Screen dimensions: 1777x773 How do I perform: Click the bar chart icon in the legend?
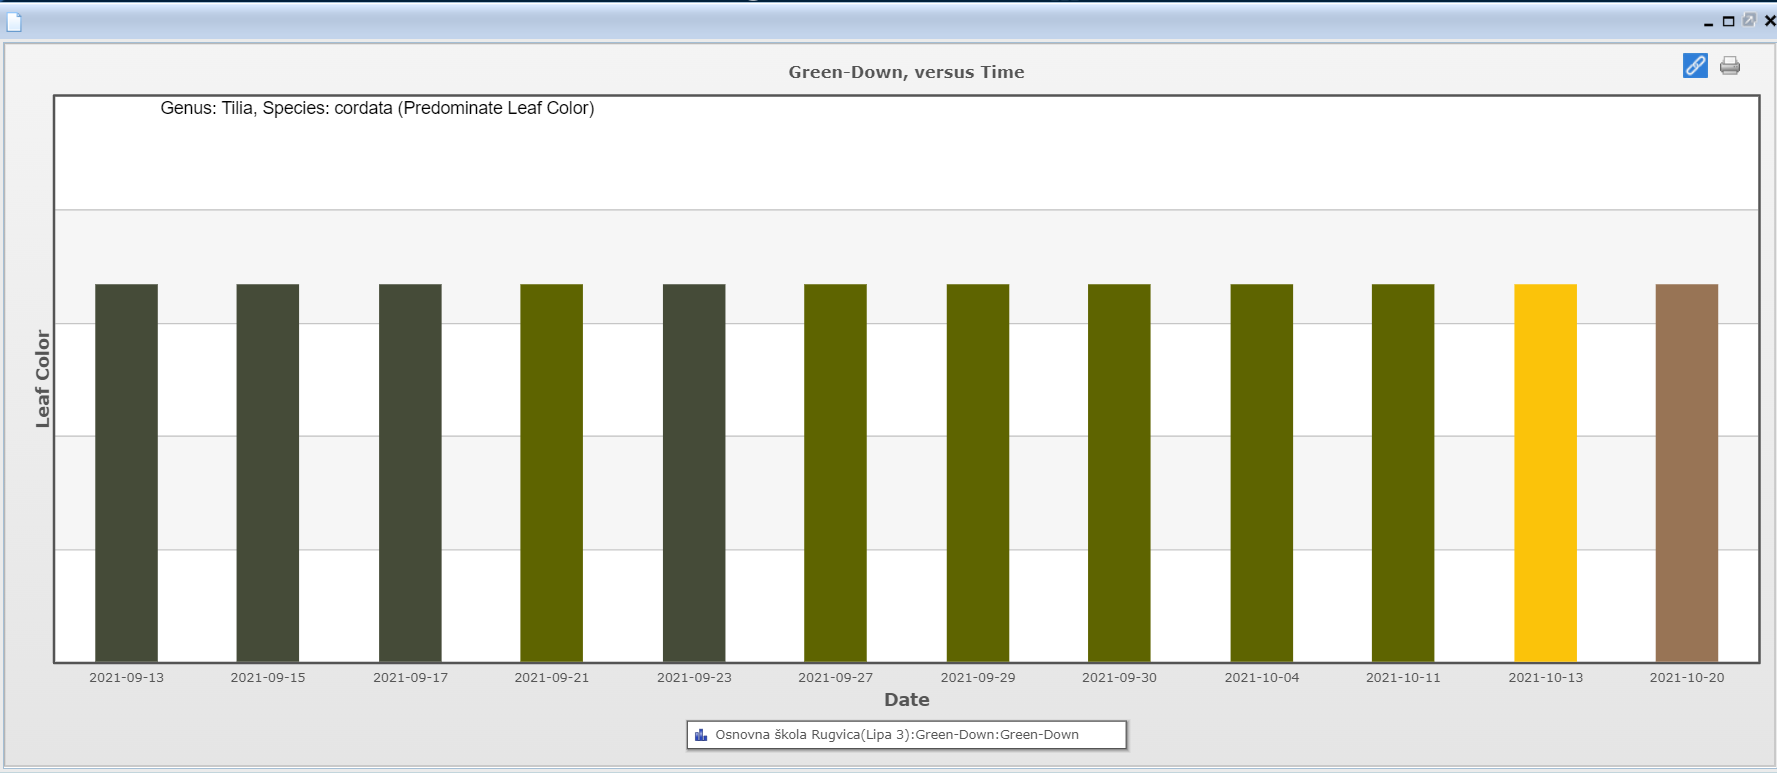[x=701, y=735]
